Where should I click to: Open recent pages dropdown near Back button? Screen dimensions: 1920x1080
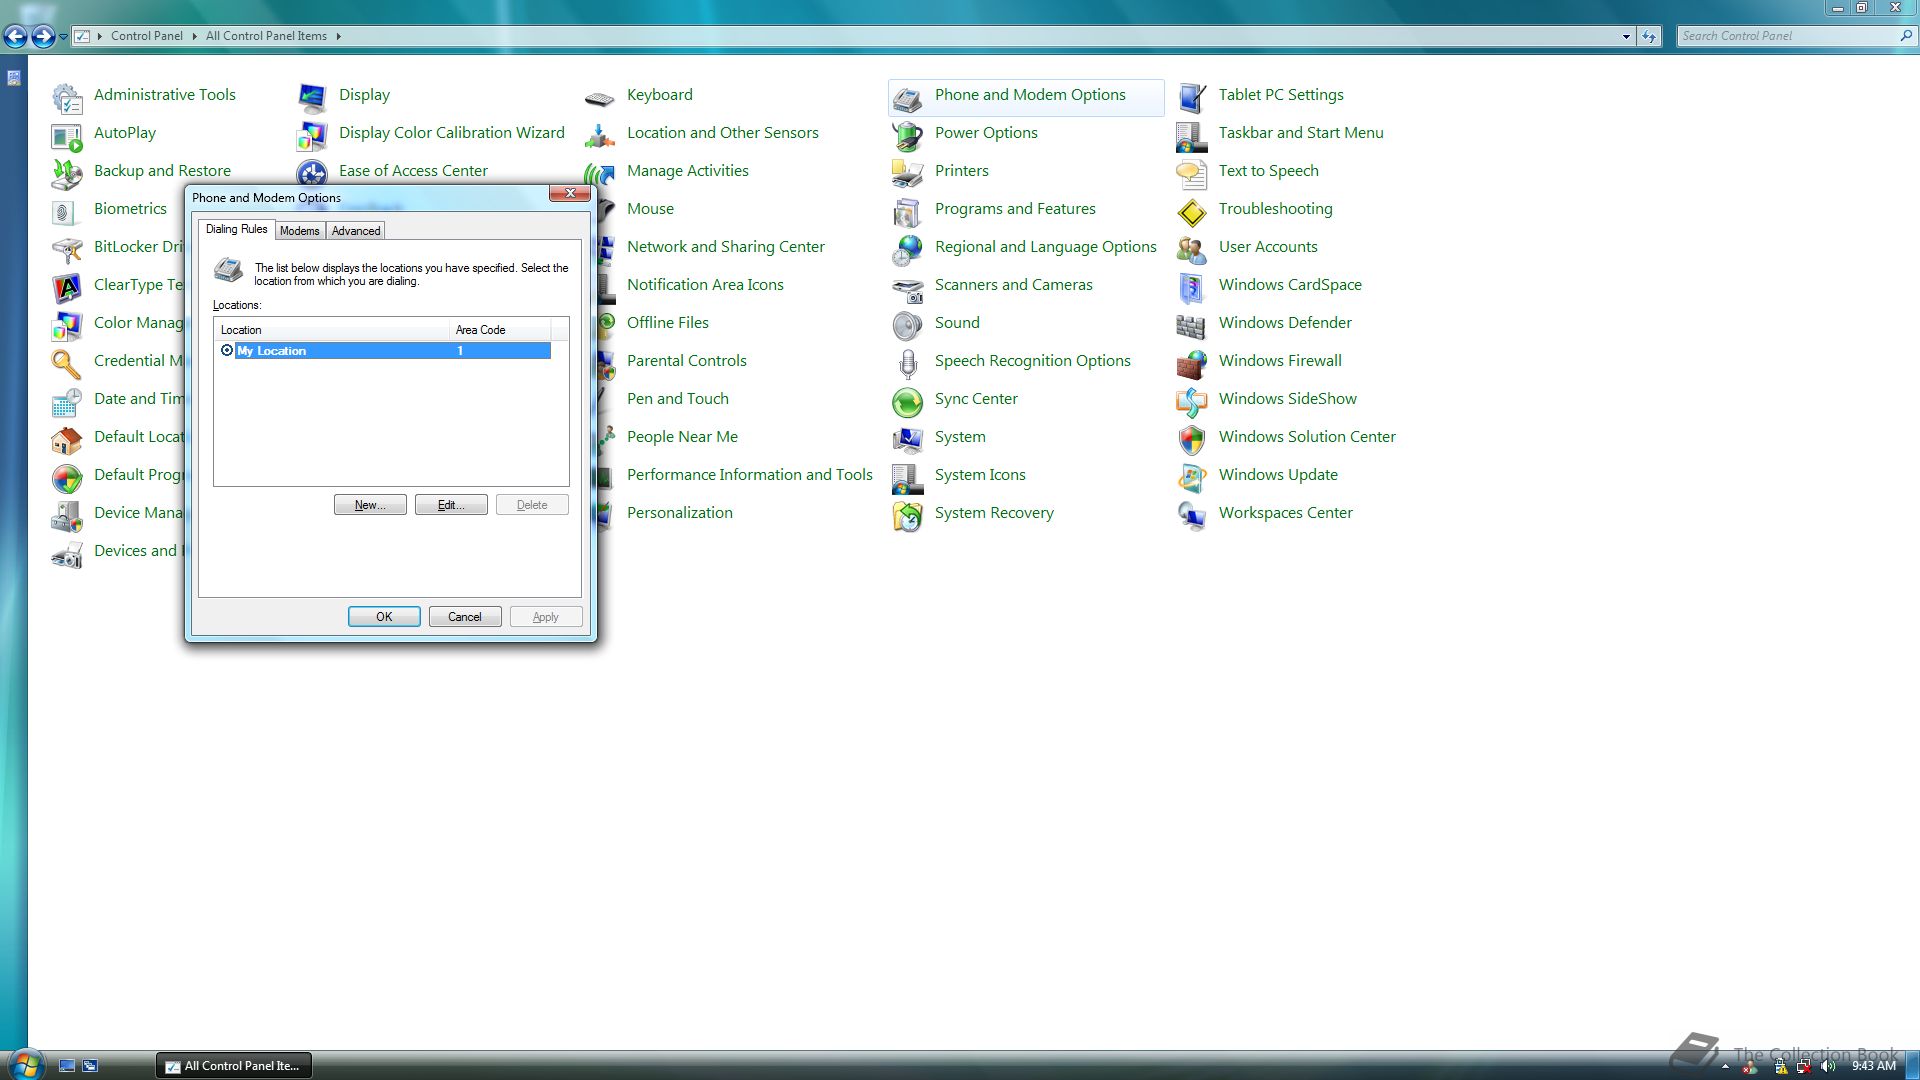tap(63, 37)
